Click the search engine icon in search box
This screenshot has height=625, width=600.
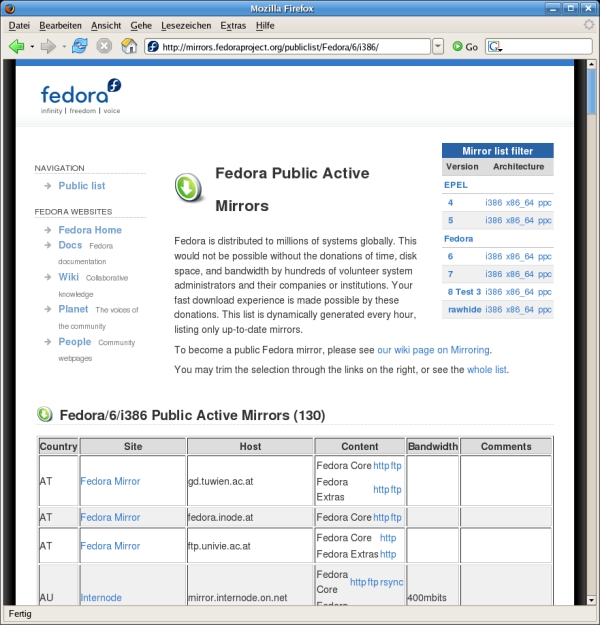[494, 46]
